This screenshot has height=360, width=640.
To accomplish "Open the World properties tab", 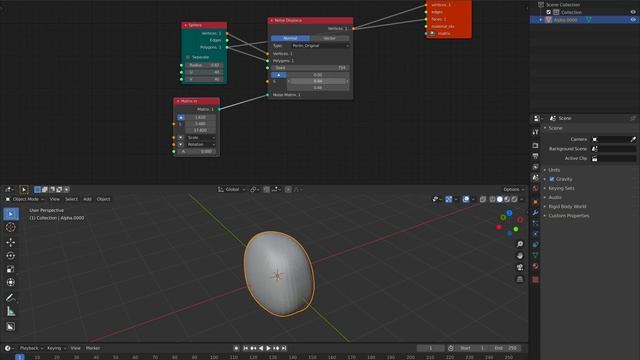I will tap(535, 188).
